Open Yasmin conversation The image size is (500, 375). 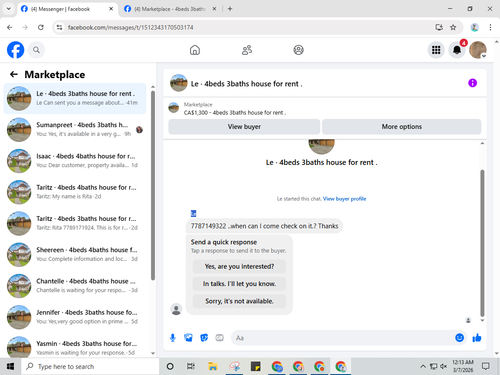[x=75, y=346]
